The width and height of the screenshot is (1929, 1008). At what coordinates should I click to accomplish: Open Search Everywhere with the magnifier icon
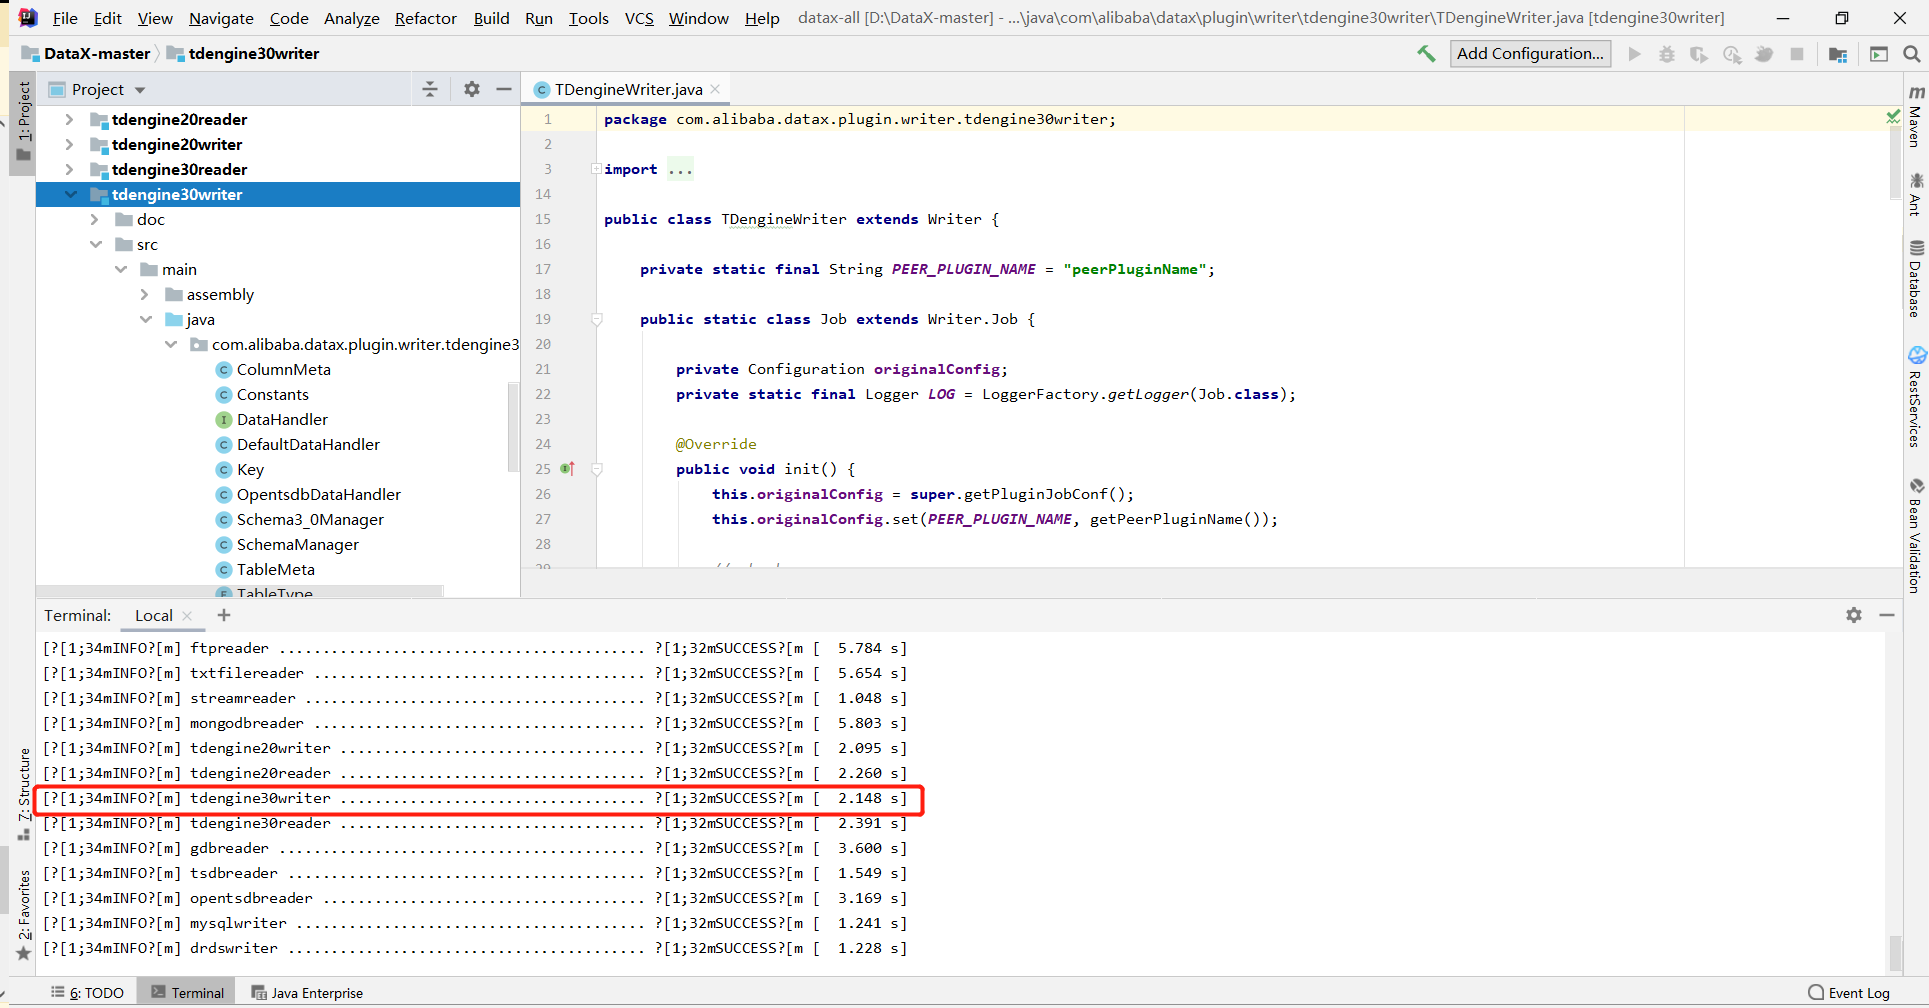point(1911,53)
